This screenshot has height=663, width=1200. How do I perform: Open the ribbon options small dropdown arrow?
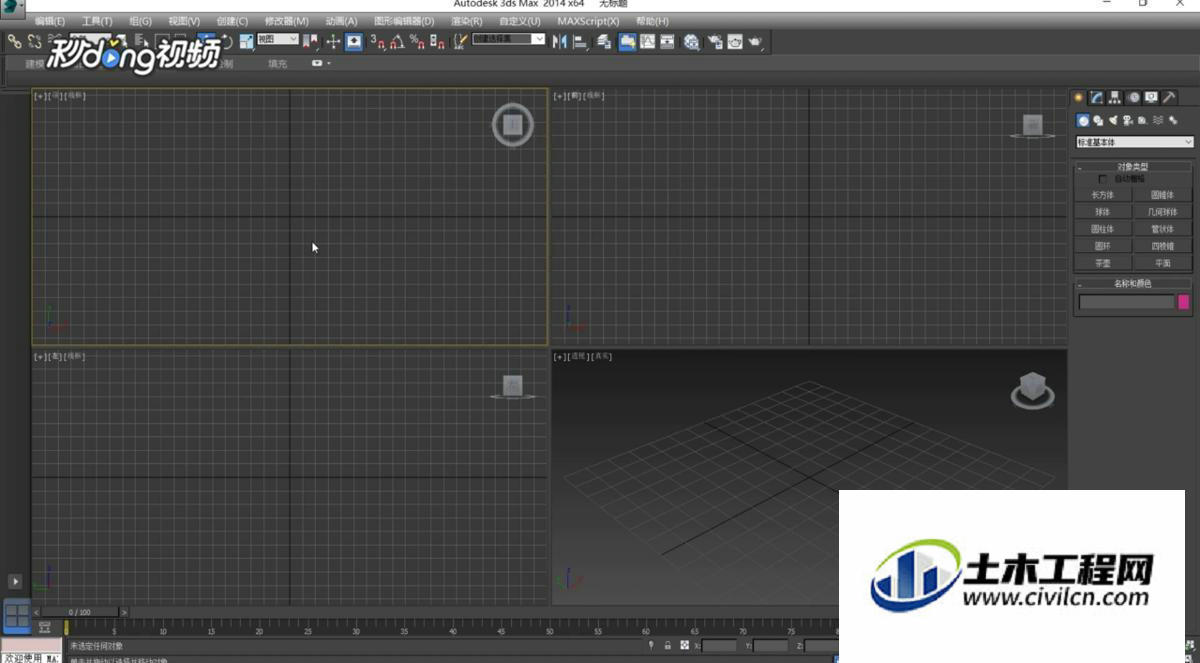(329, 63)
